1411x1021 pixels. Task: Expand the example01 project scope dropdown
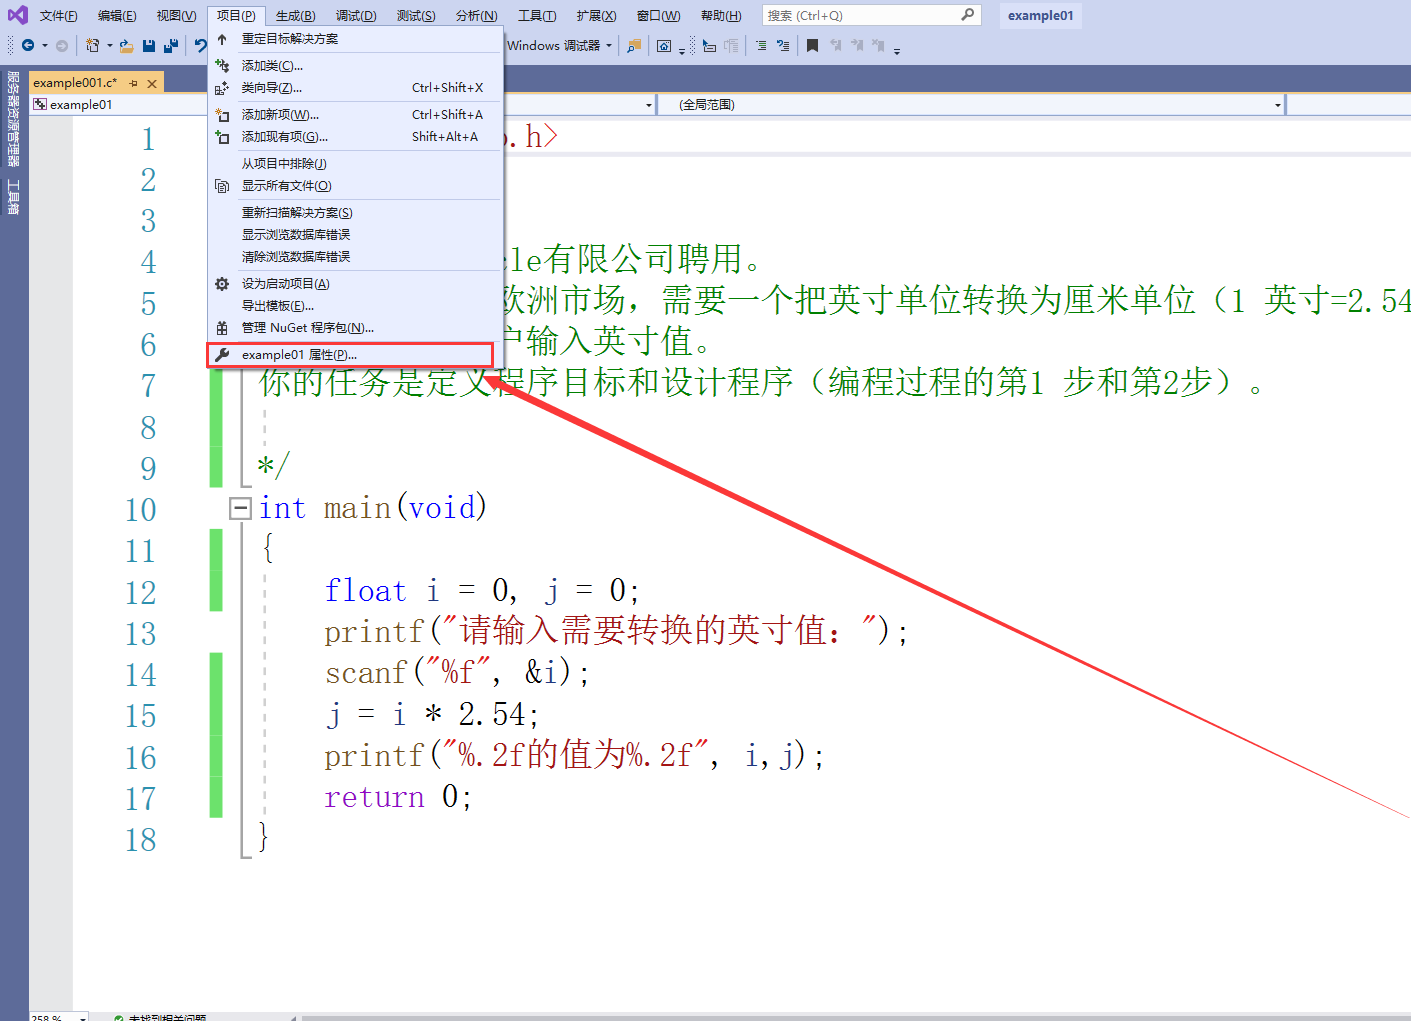649,105
